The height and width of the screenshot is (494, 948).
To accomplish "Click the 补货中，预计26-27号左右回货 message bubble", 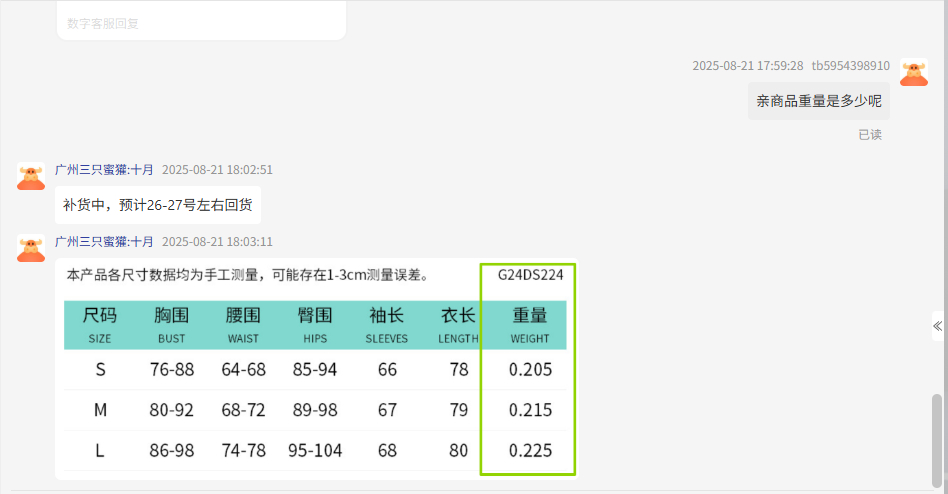I will point(157,206).
